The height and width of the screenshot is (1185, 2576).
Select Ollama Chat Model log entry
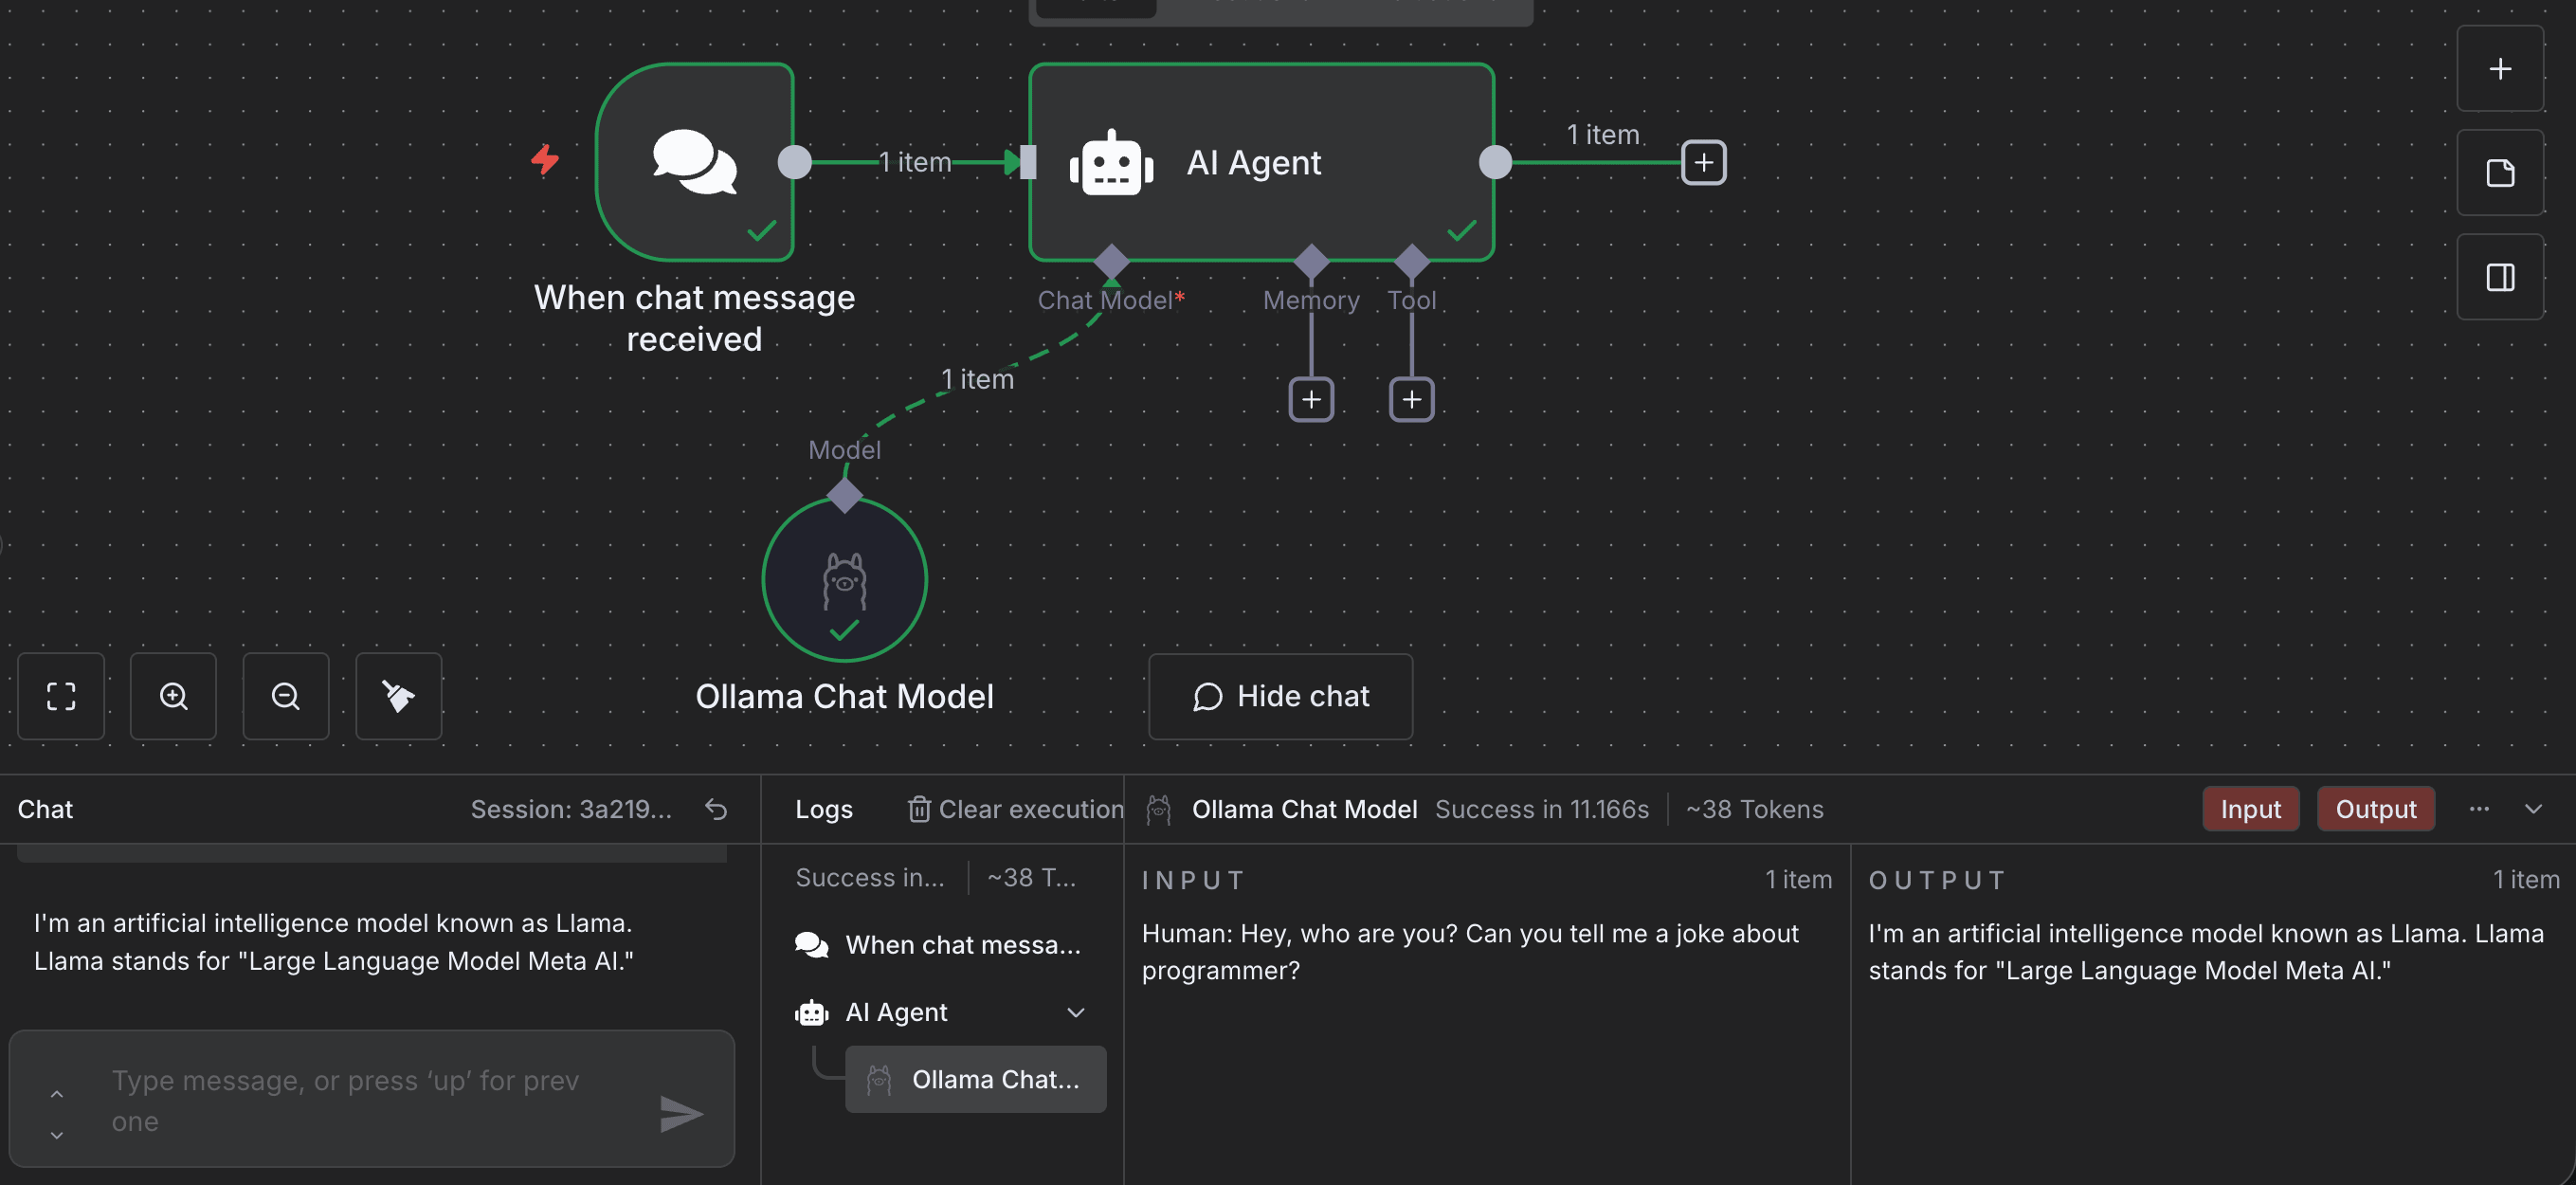[976, 1079]
